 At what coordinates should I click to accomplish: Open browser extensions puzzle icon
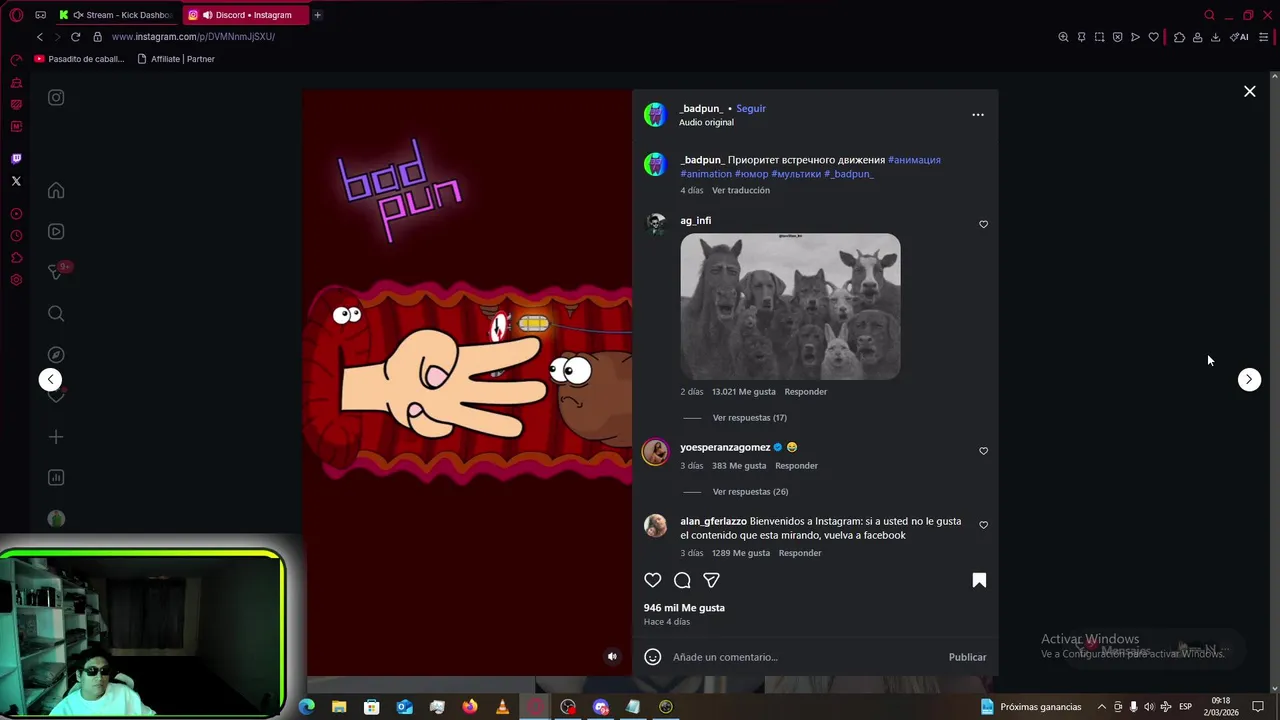tap(1179, 37)
